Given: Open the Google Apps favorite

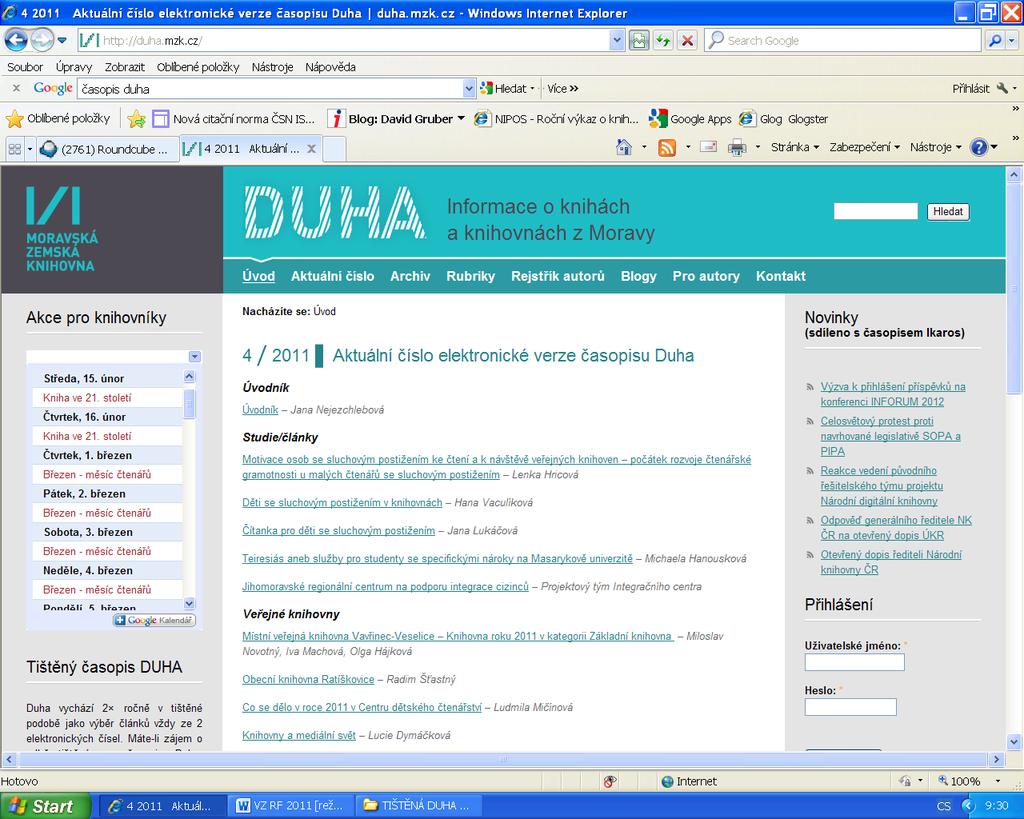Looking at the screenshot, I should [x=690, y=119].
